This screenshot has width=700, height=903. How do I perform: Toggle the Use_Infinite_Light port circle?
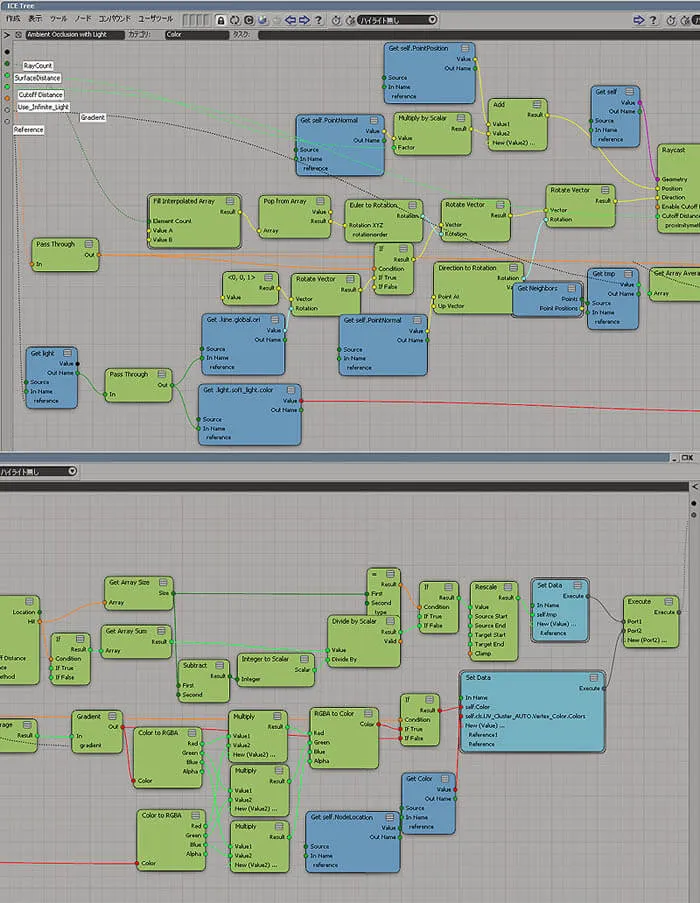click(7, 98)
